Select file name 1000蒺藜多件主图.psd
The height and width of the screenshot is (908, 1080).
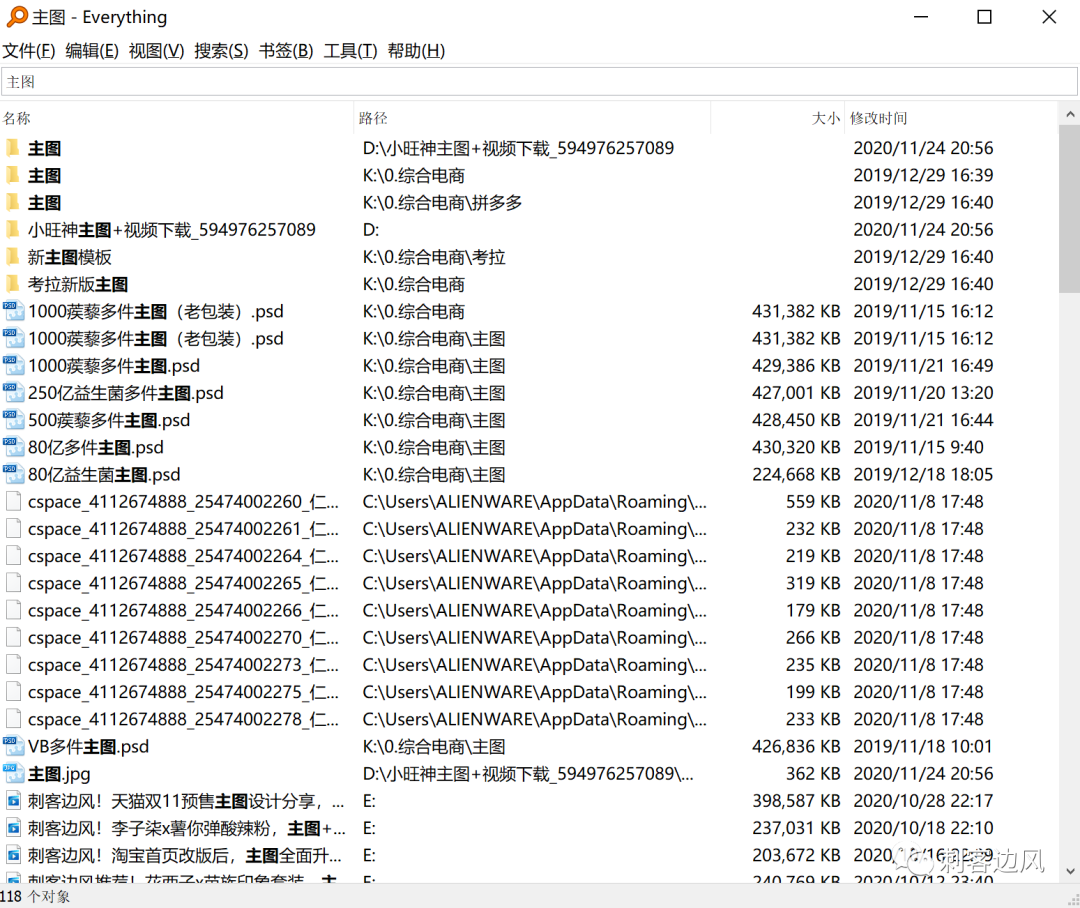coord(114,366)
